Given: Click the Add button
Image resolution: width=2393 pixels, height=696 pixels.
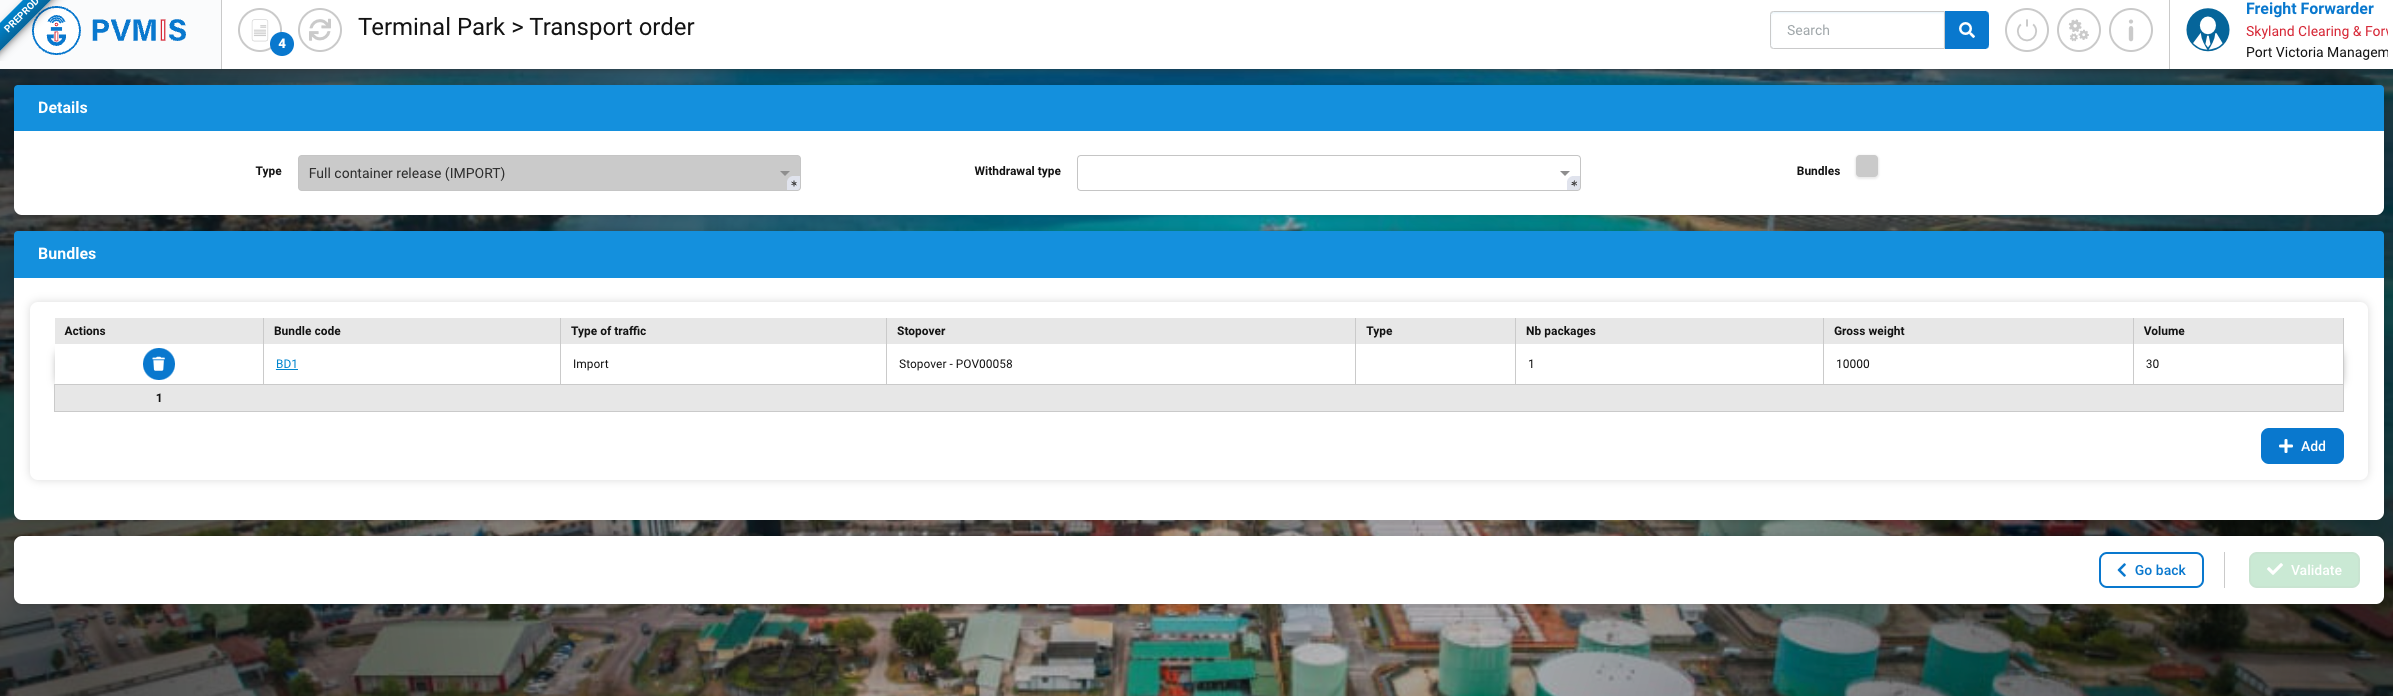Looking at the screenshot, I should (2301, 446).
